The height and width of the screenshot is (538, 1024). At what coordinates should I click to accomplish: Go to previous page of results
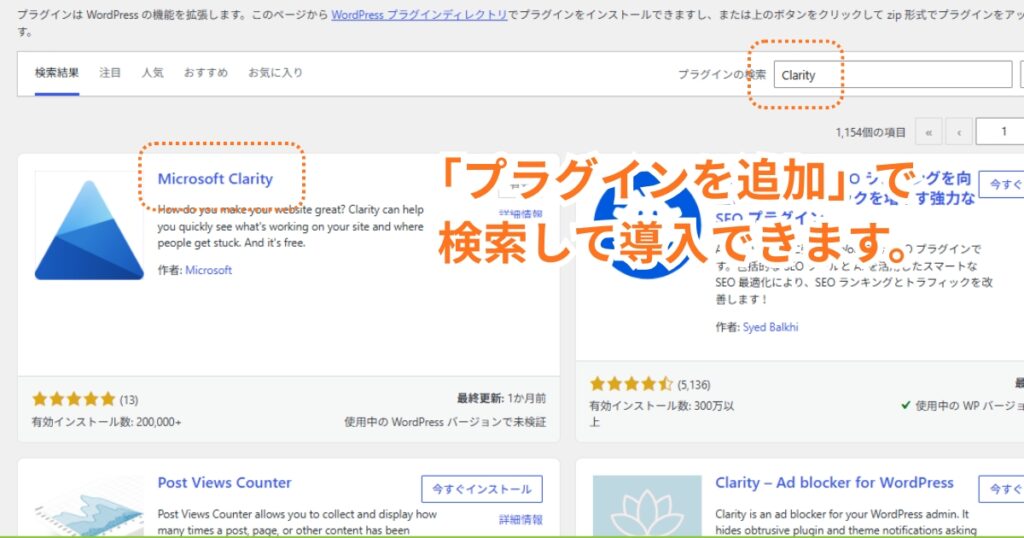click(x=959, y=132)
